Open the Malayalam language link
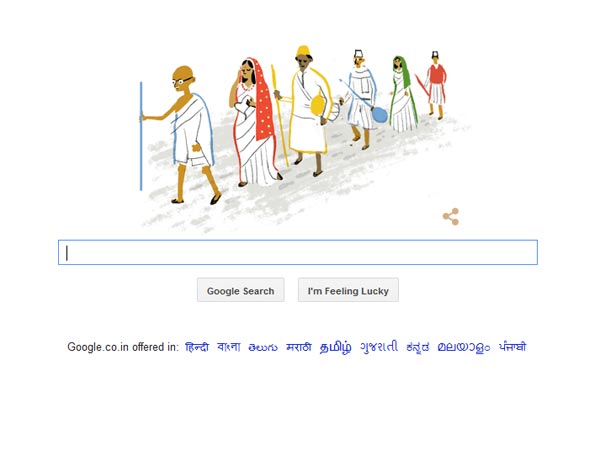 [x=463, y=347]
